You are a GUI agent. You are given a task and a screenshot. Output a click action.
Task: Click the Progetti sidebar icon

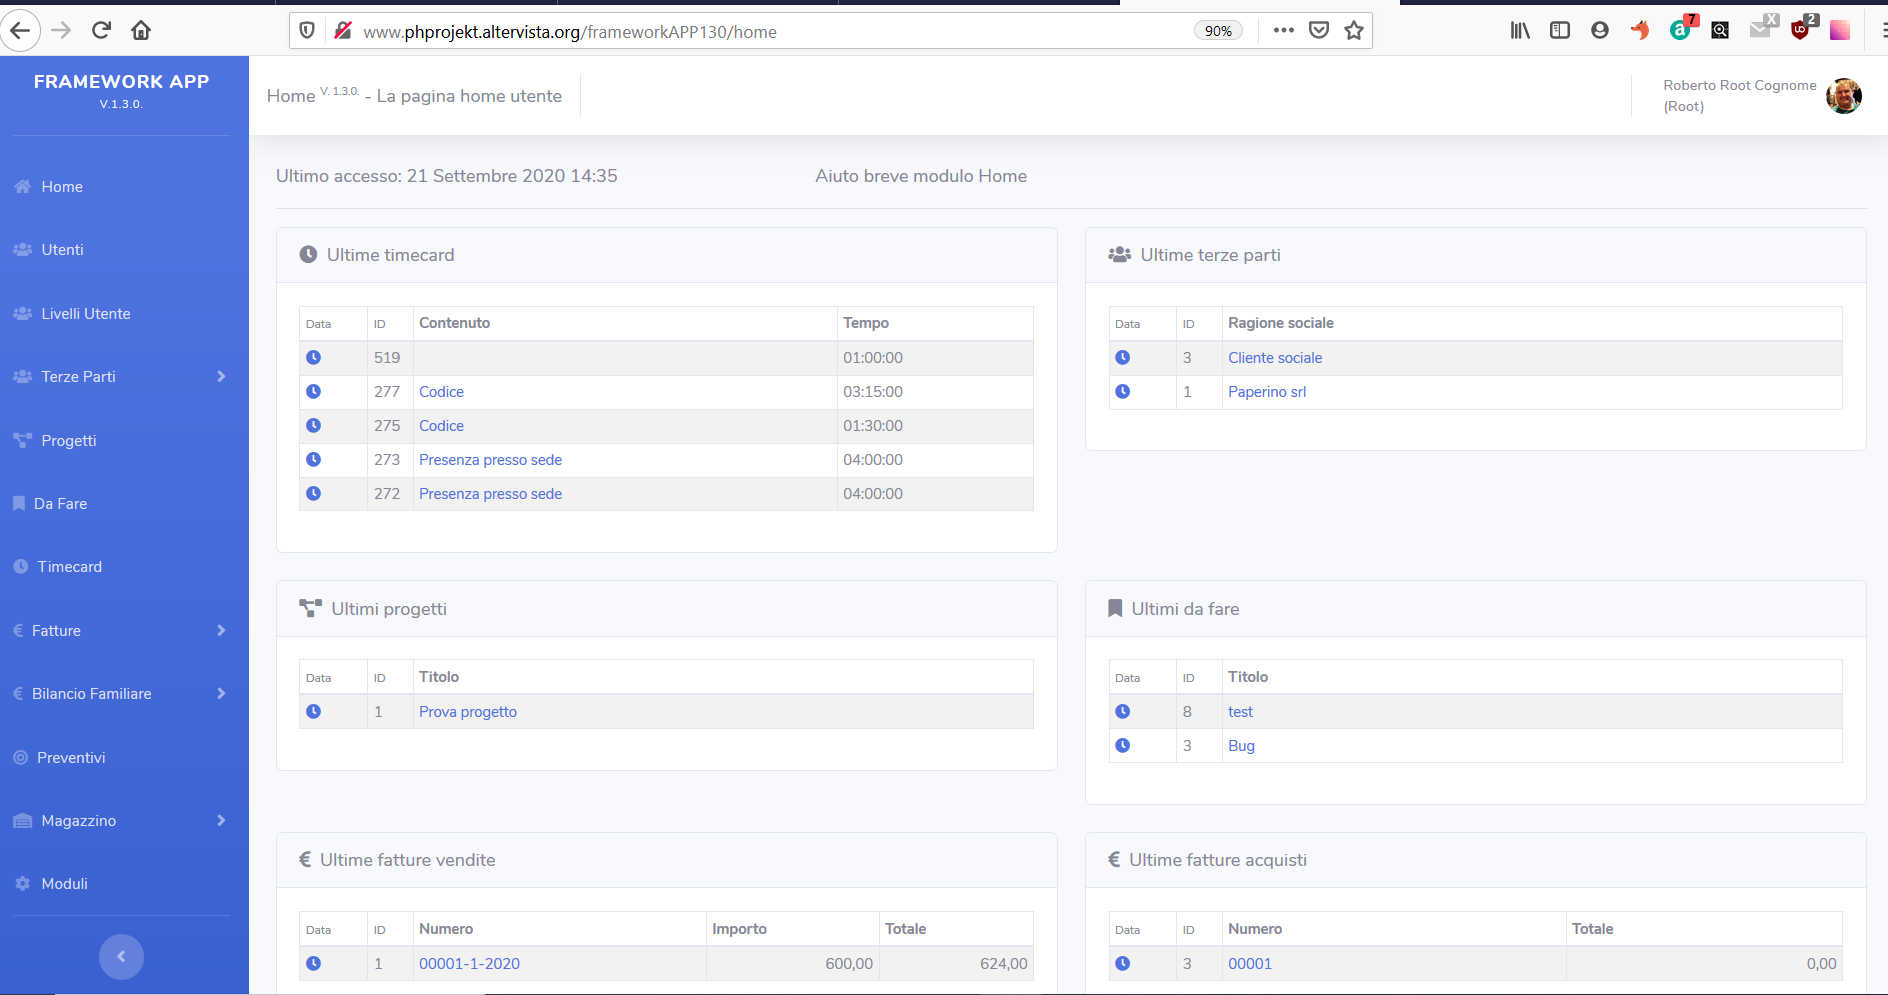pyautogui.click(x=22, y=441)
